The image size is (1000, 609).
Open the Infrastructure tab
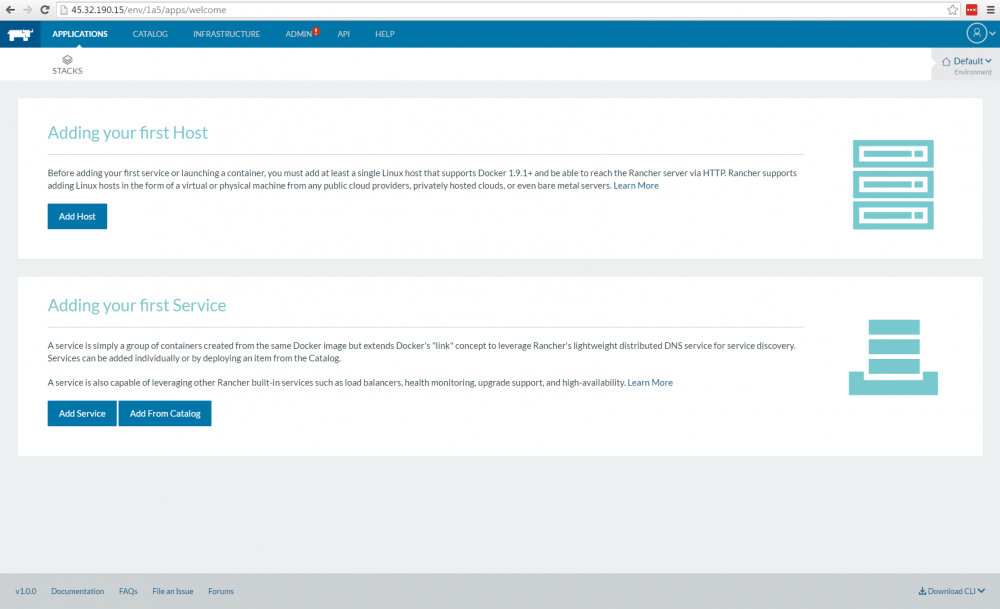(x=226, y=34)
